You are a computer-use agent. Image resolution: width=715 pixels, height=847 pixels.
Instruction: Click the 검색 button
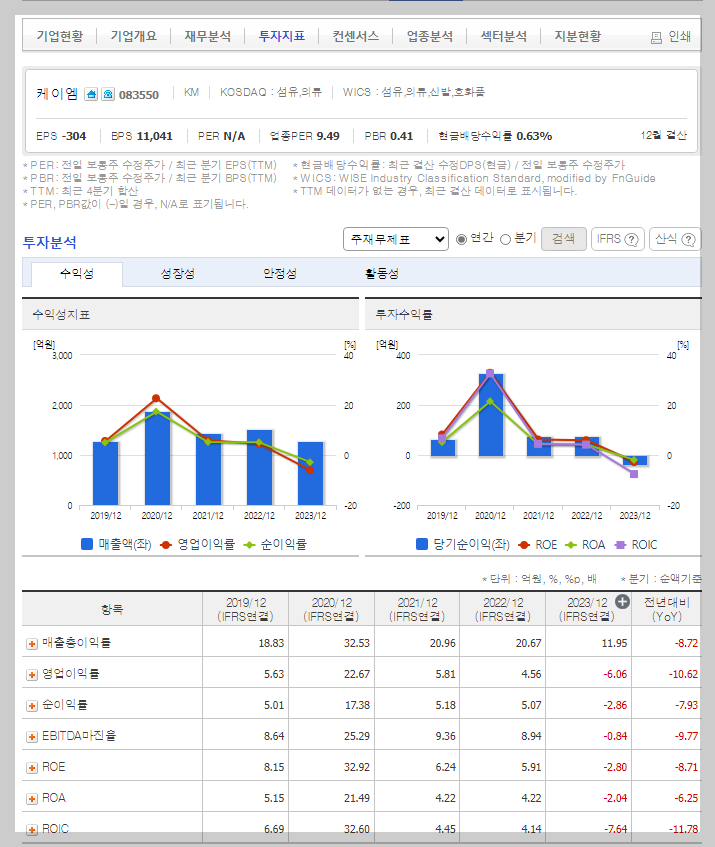[564, 239]
